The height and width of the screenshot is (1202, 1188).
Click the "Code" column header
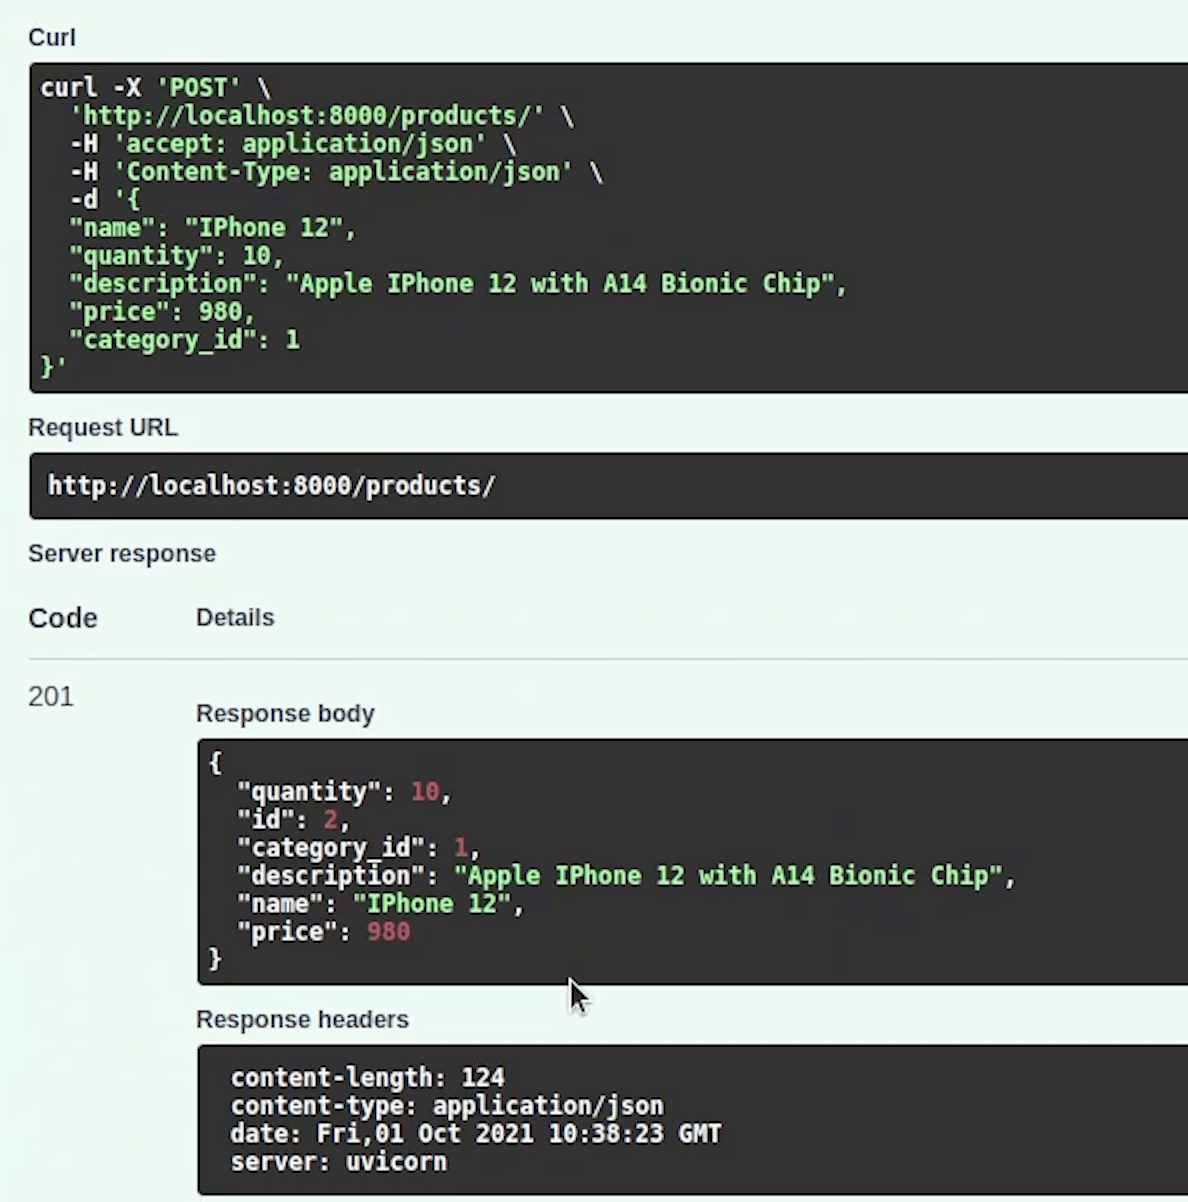click(x=63, y=618)
